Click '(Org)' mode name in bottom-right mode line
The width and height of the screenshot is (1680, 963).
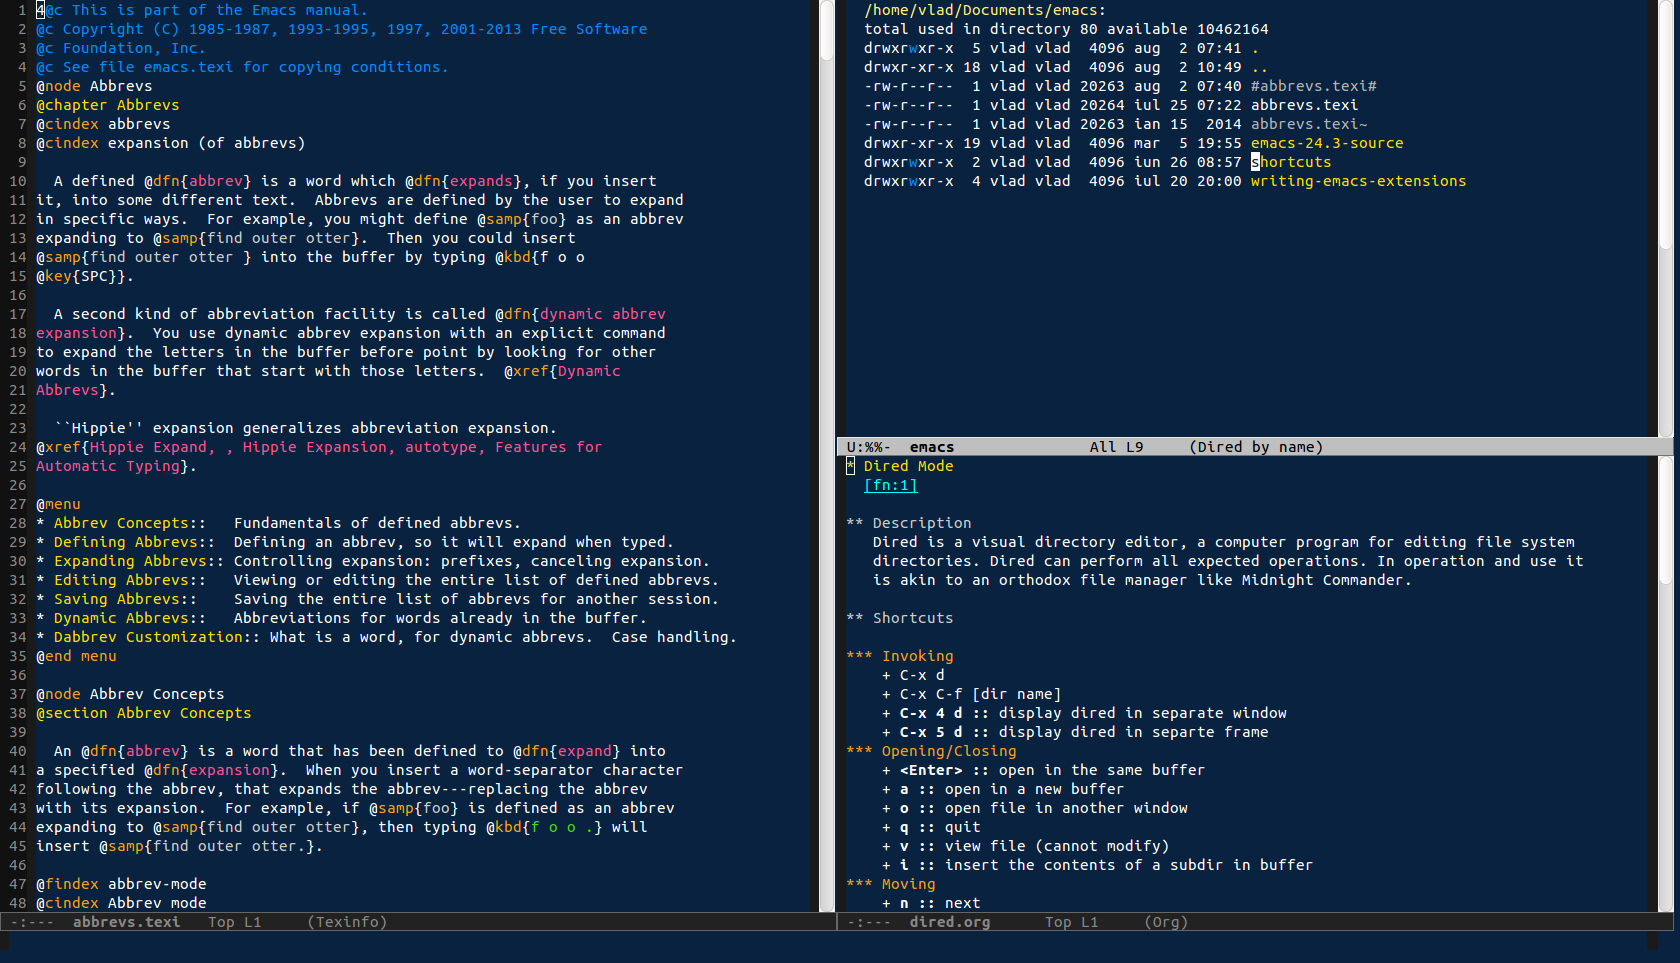click(x=1166, y=922)
